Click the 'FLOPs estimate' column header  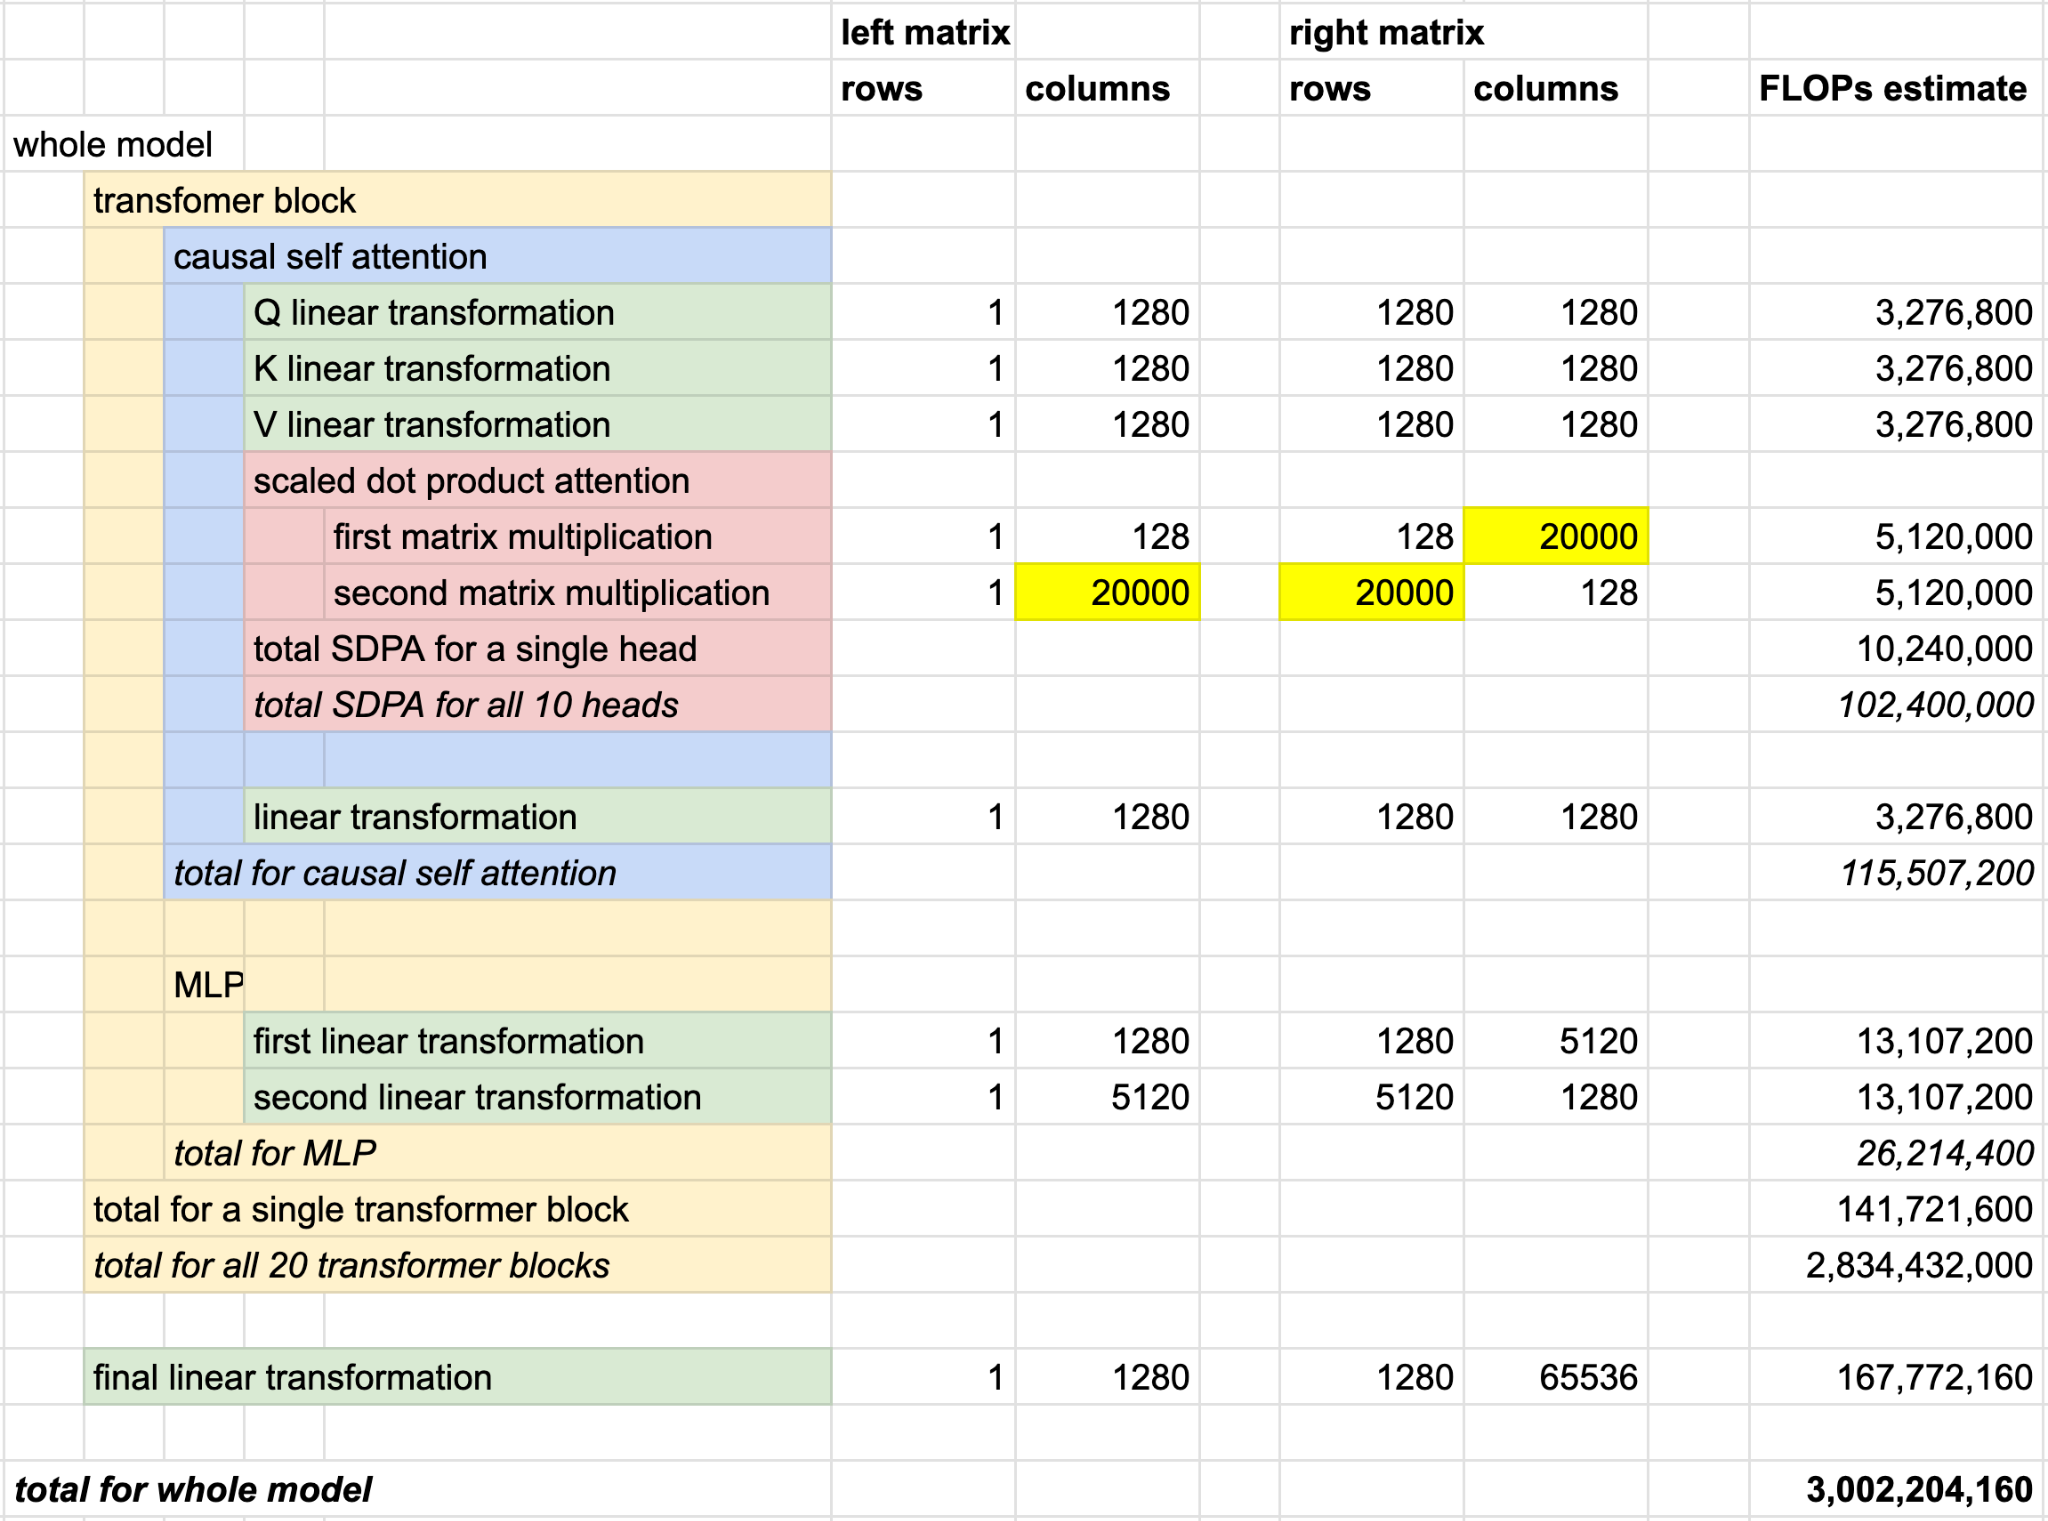(x=1892, y=89)
